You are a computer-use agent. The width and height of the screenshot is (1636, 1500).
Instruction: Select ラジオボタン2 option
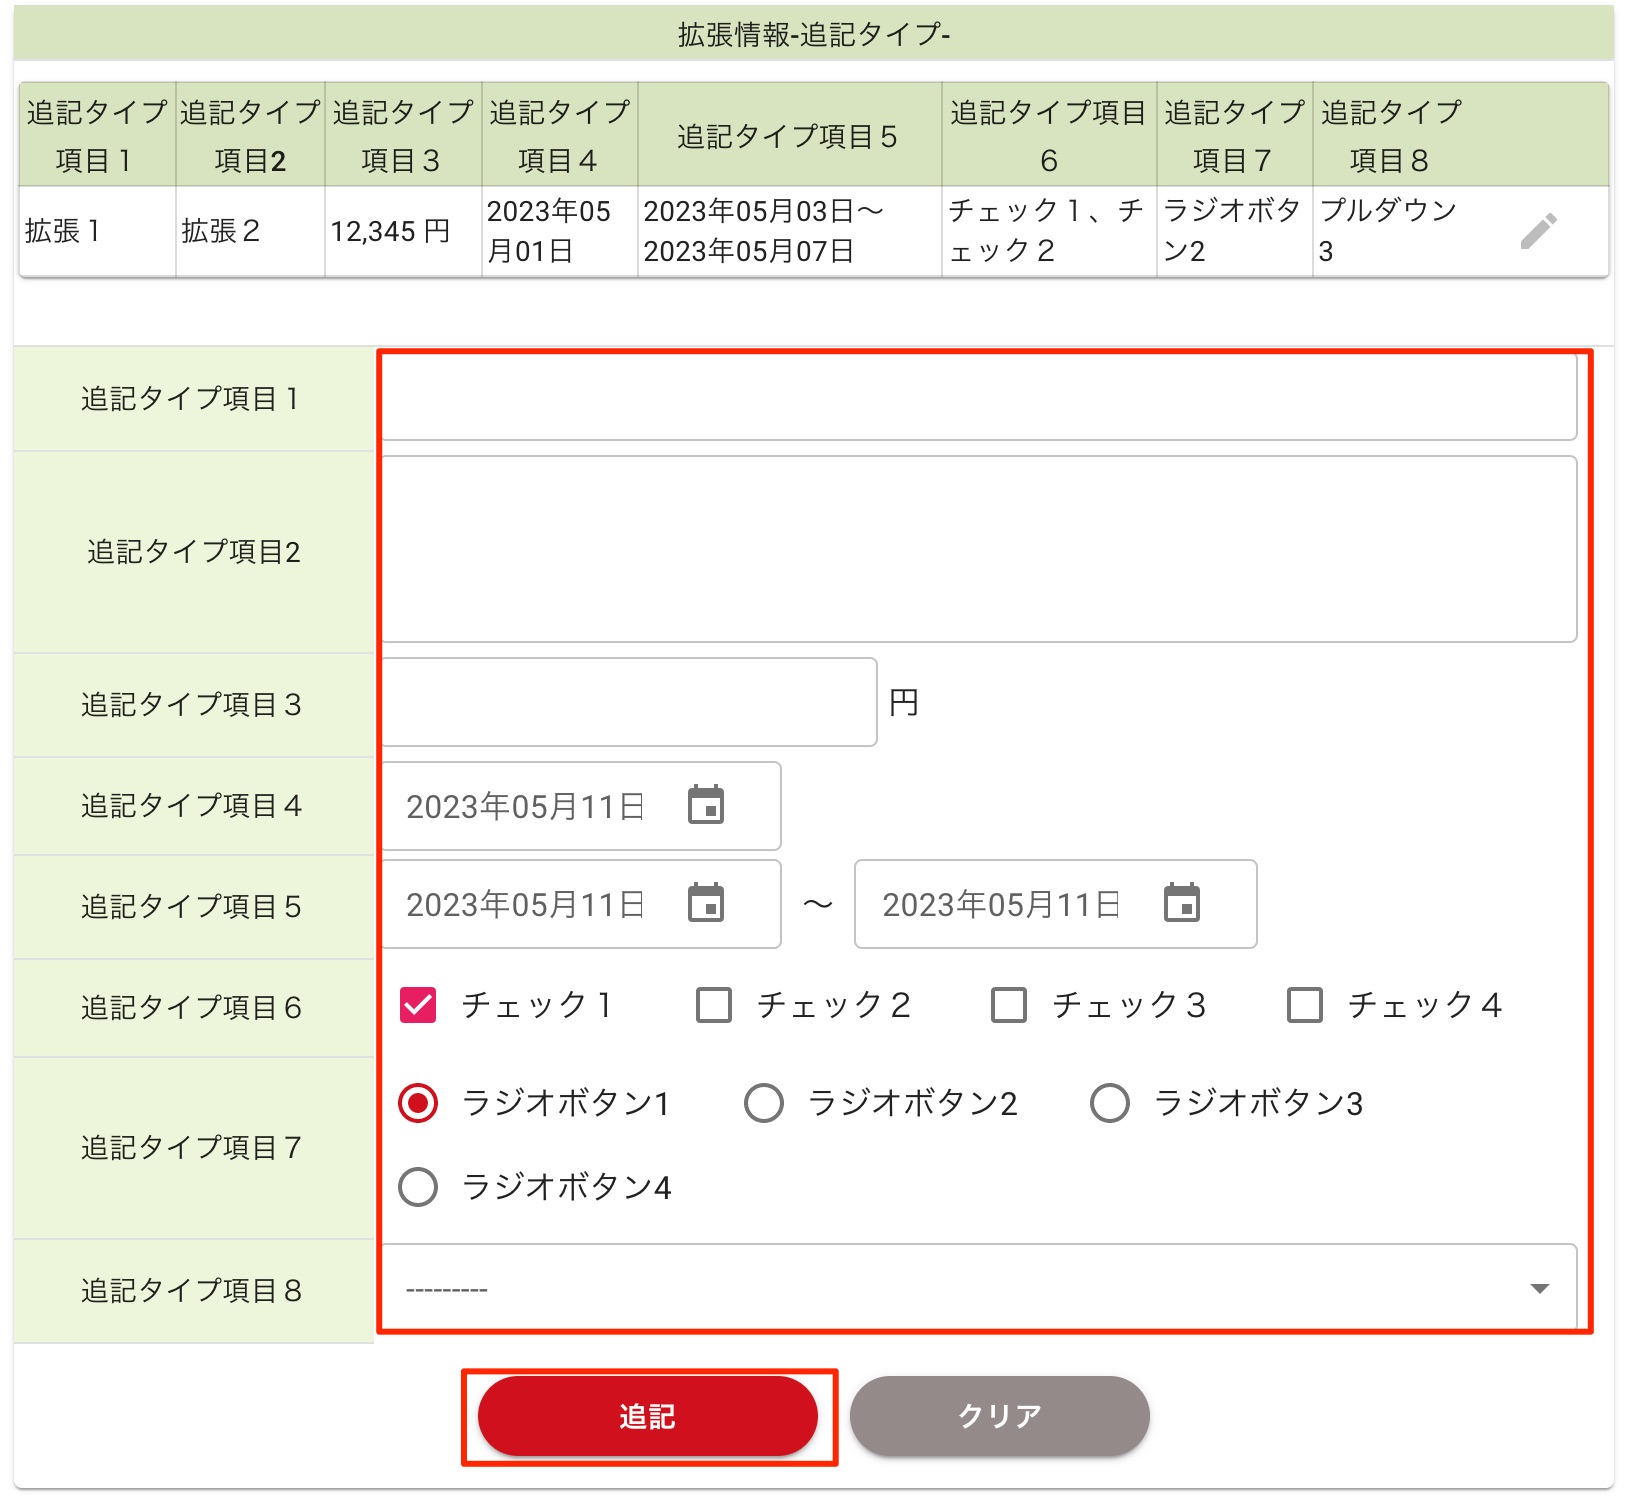(x=764, y=1103)
